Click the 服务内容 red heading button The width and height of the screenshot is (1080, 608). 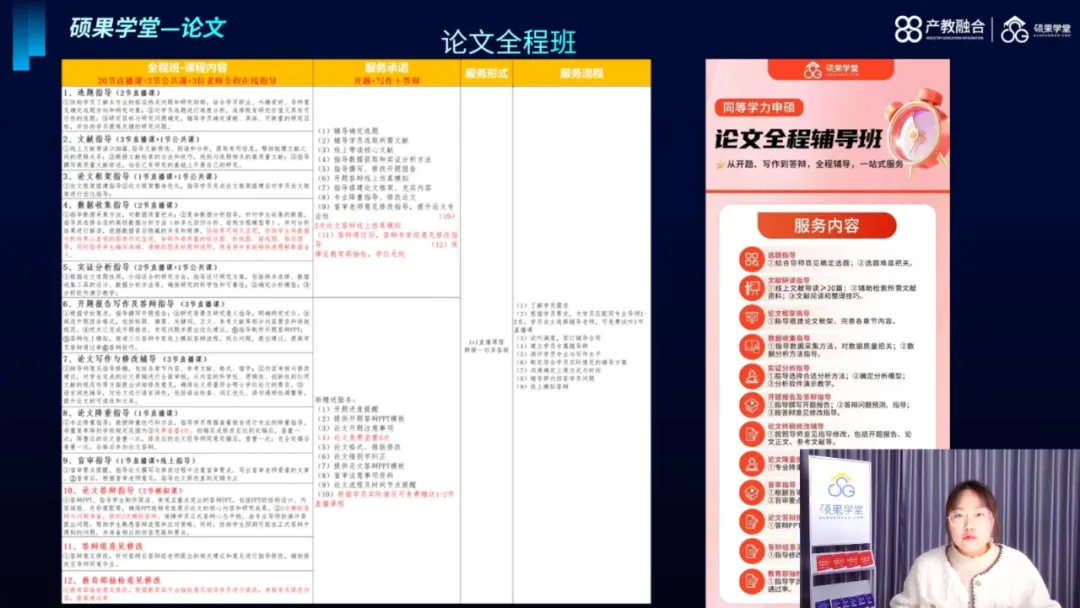click(x=827, y=226)
